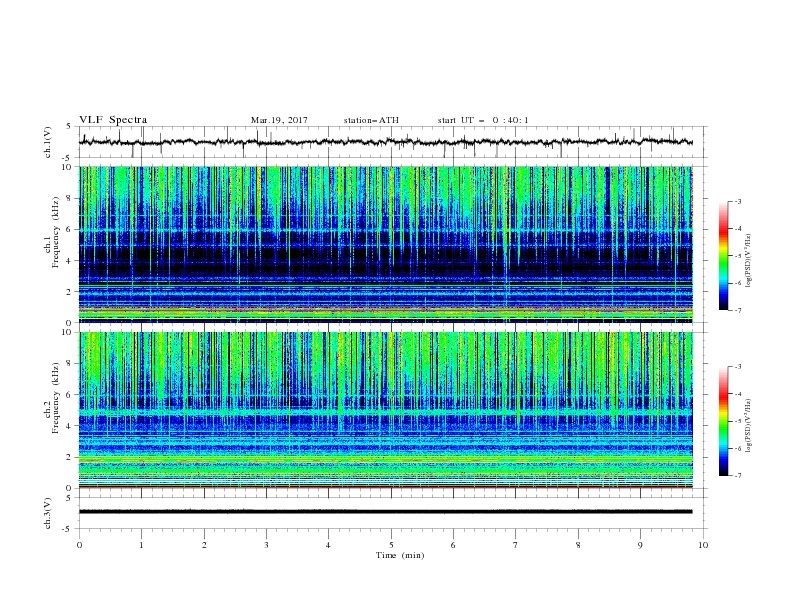The image size is (792, 612).
Task: Click the ch.2 spectrogram panel
Action: pos(385,410)
